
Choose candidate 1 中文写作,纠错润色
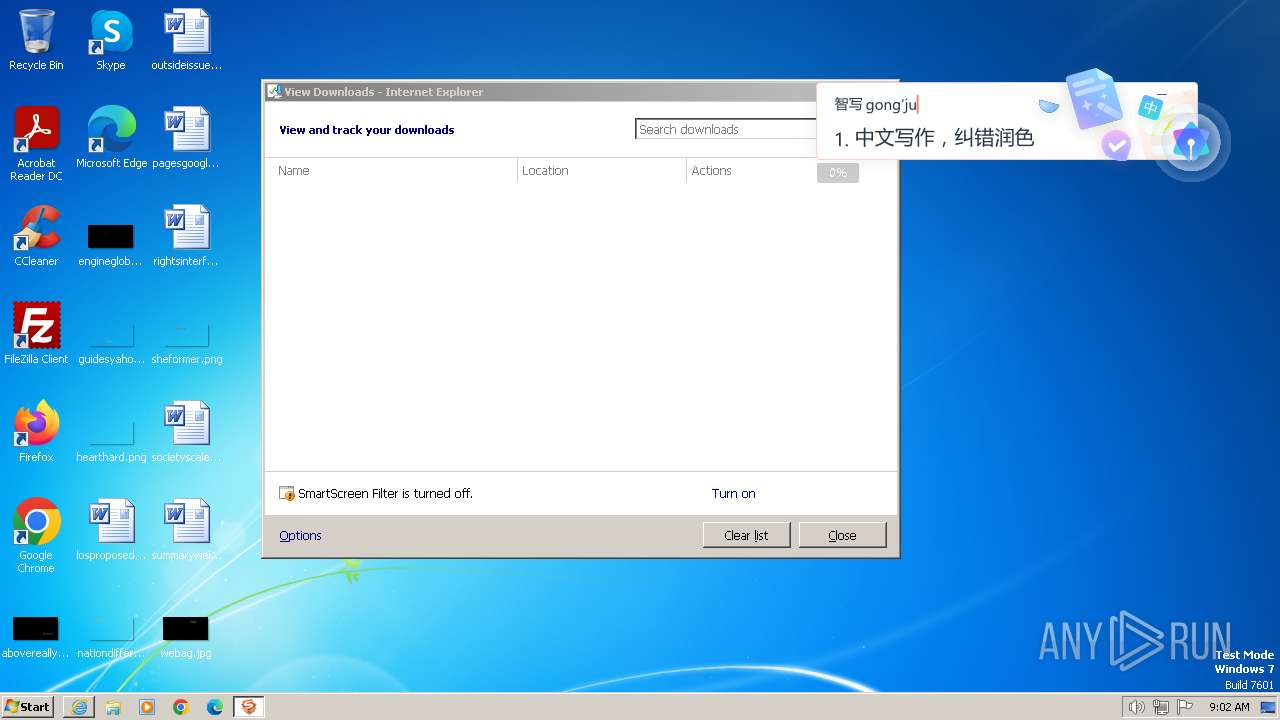(x=934, y=138)
